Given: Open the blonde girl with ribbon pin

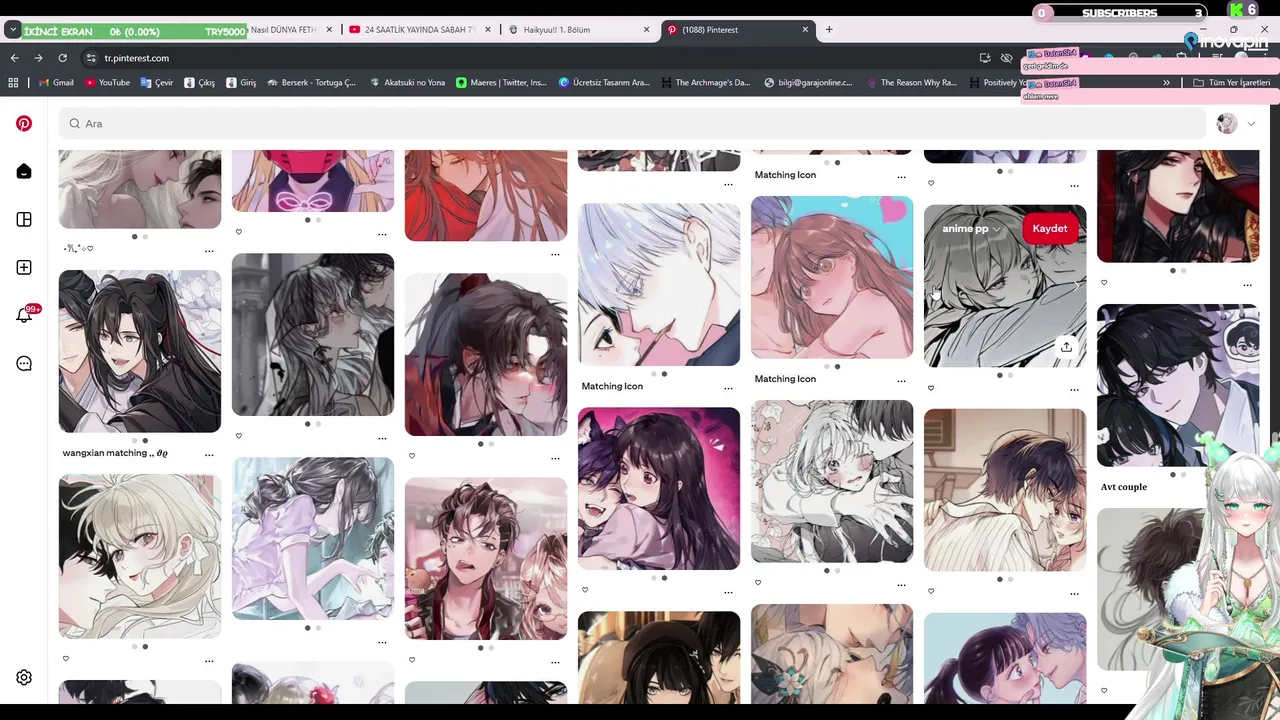Looking at the screenshot, I should tap(140, 556).
